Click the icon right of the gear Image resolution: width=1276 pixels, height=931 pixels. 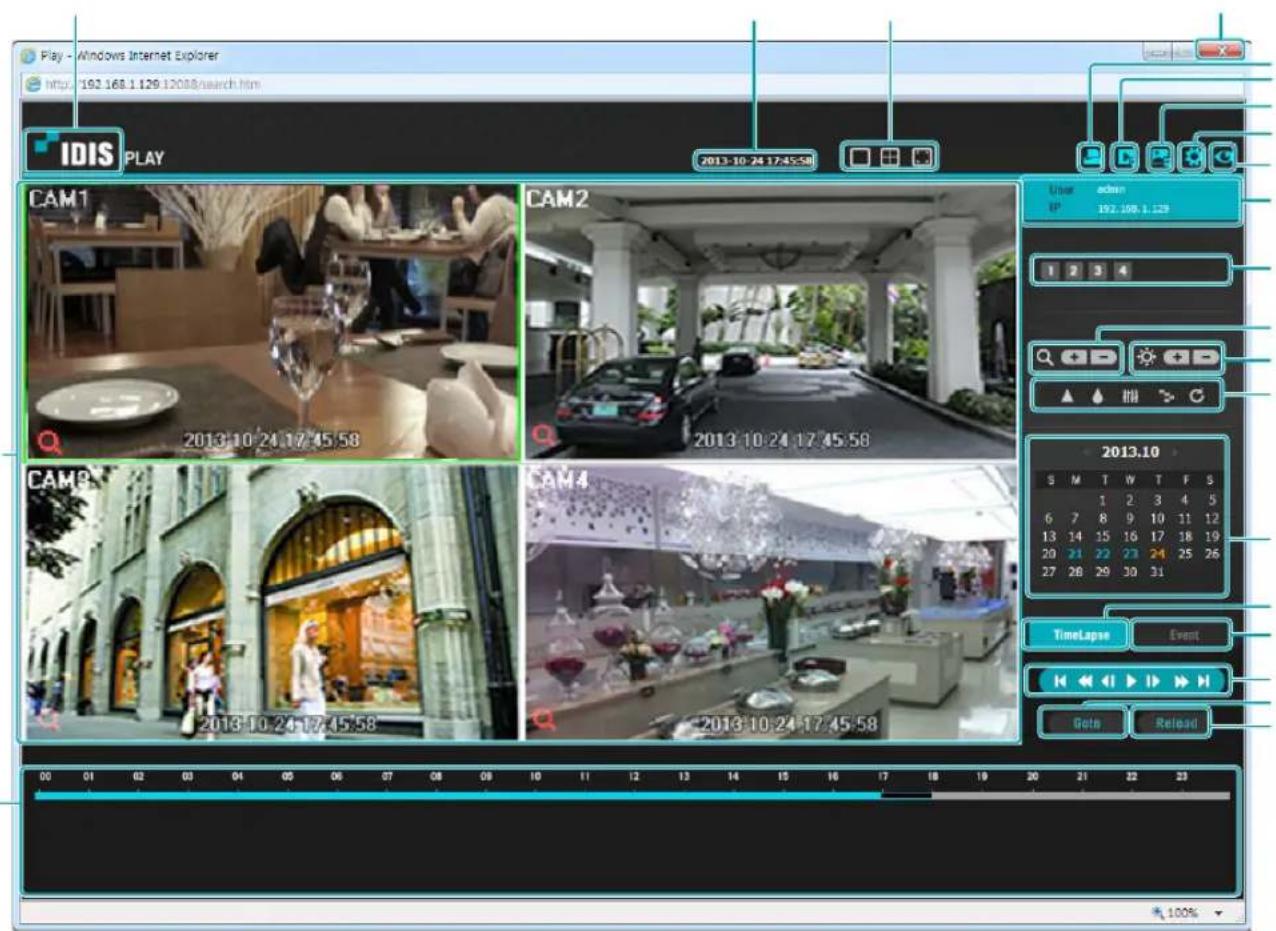click(1226, 156)
